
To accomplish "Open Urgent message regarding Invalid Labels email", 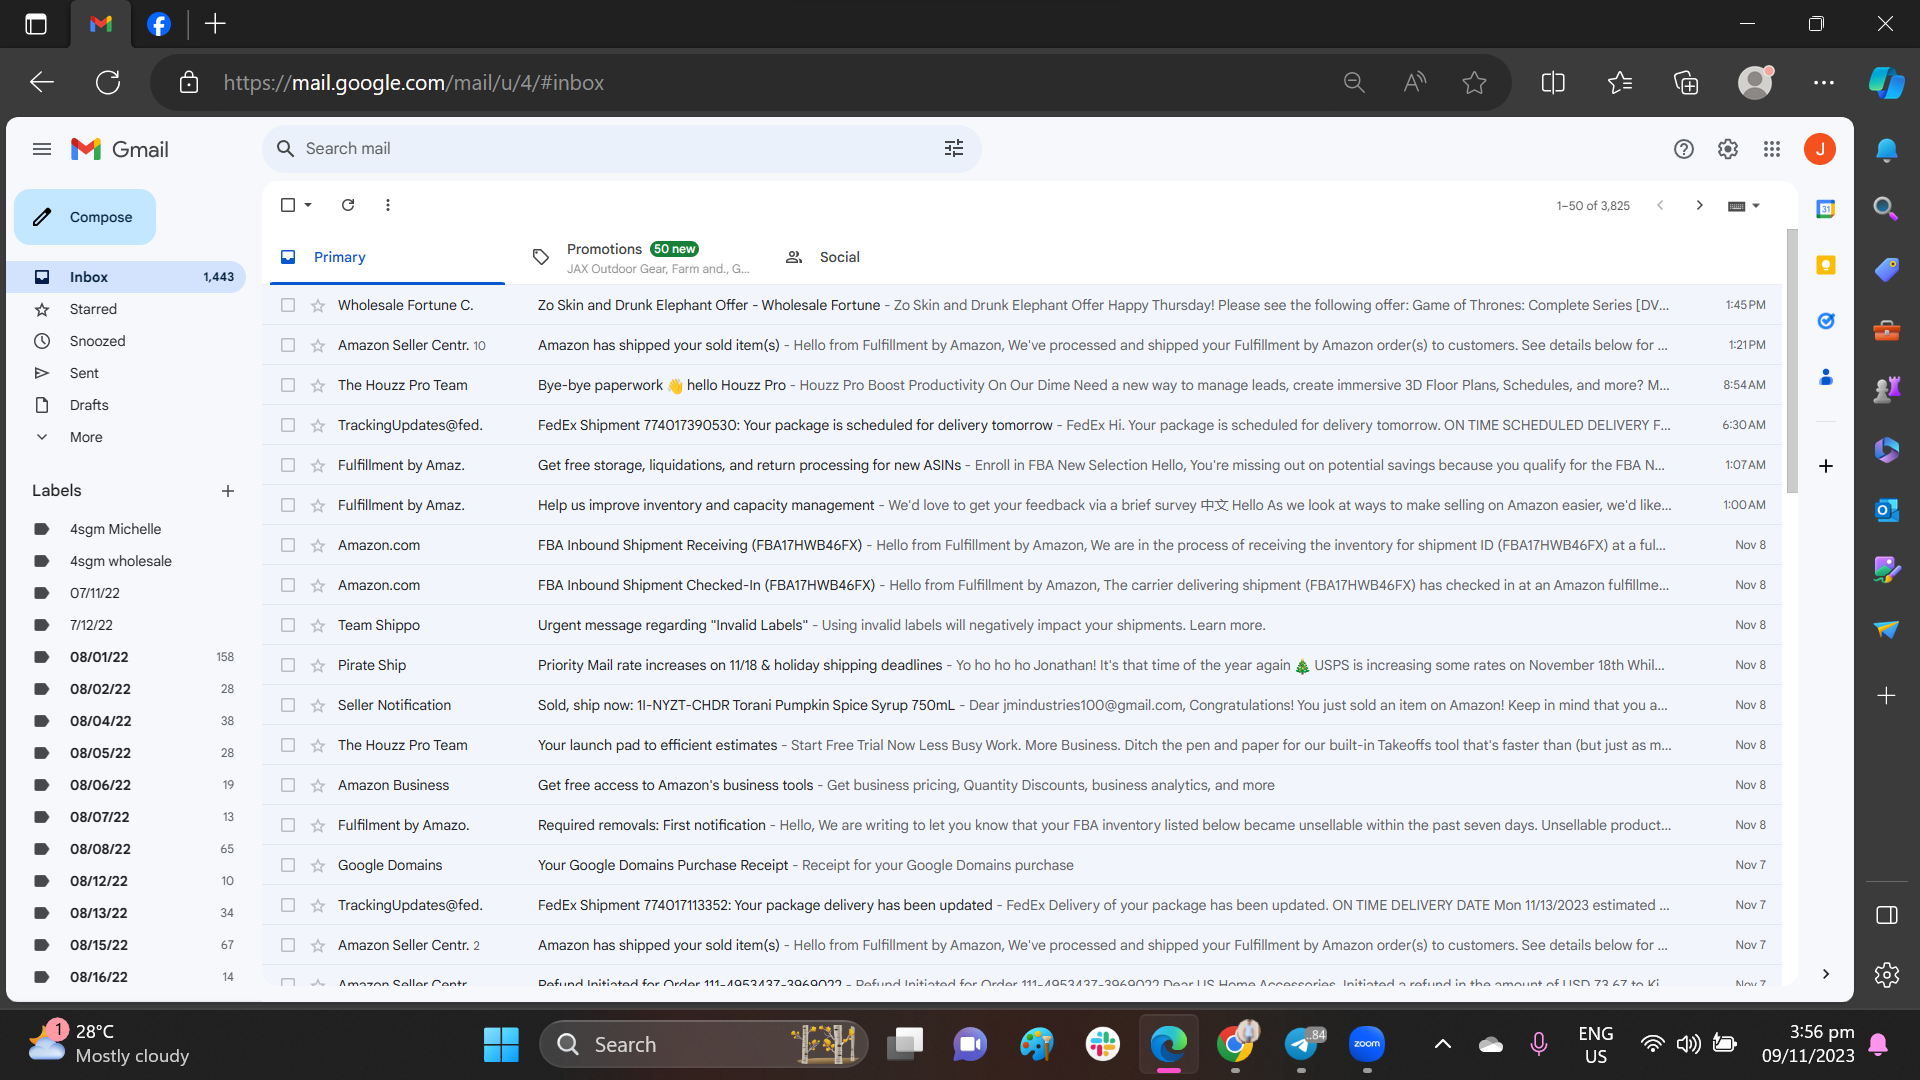I will pos(1022,625).
